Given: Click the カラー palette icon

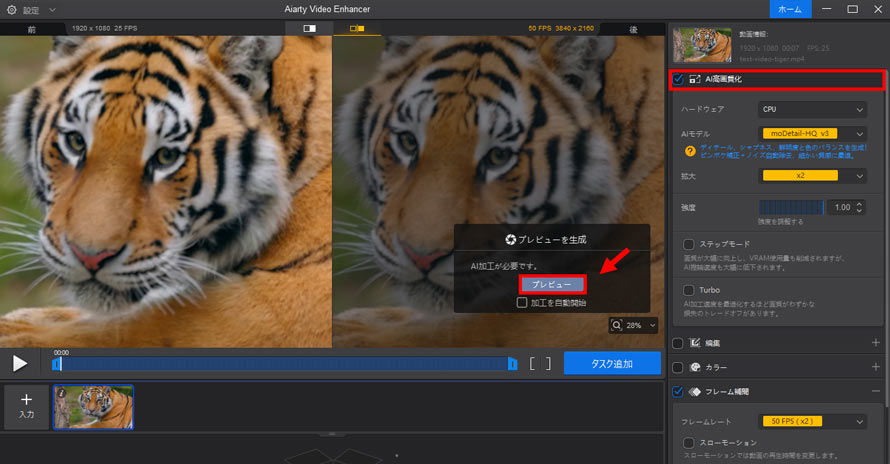Looking at the screenshot, I should click(695, 367).
